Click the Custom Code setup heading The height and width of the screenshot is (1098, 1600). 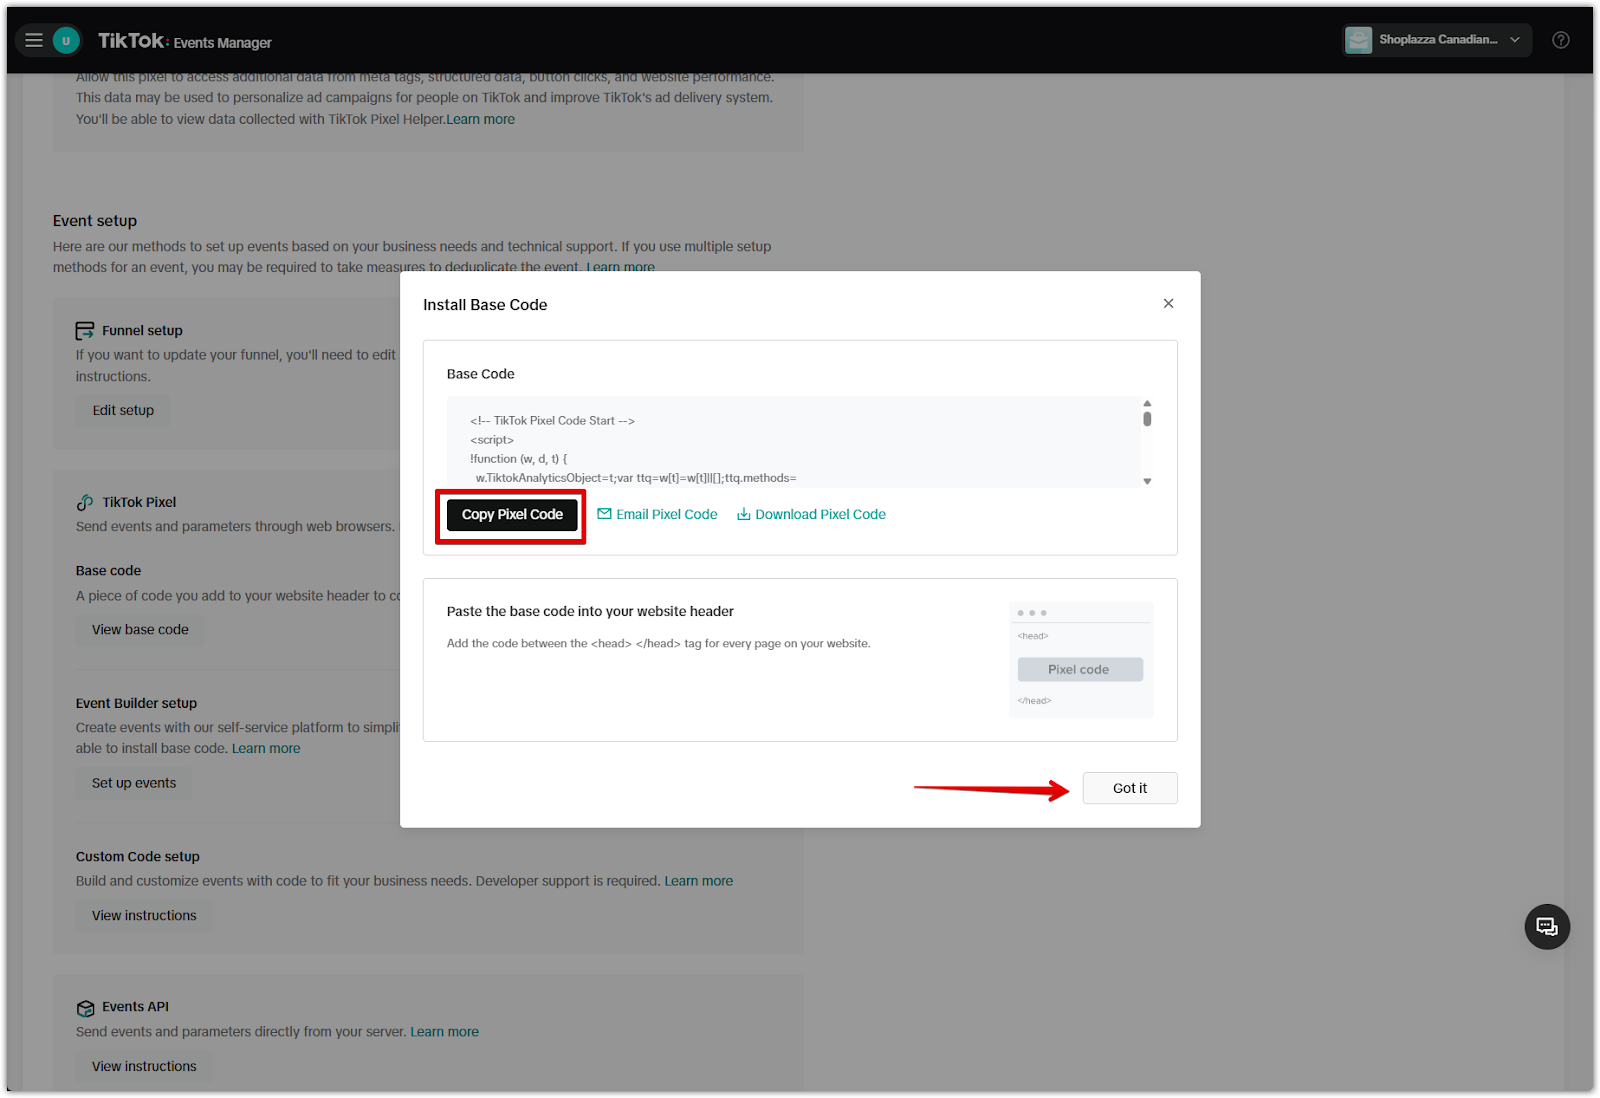[138, 856]
